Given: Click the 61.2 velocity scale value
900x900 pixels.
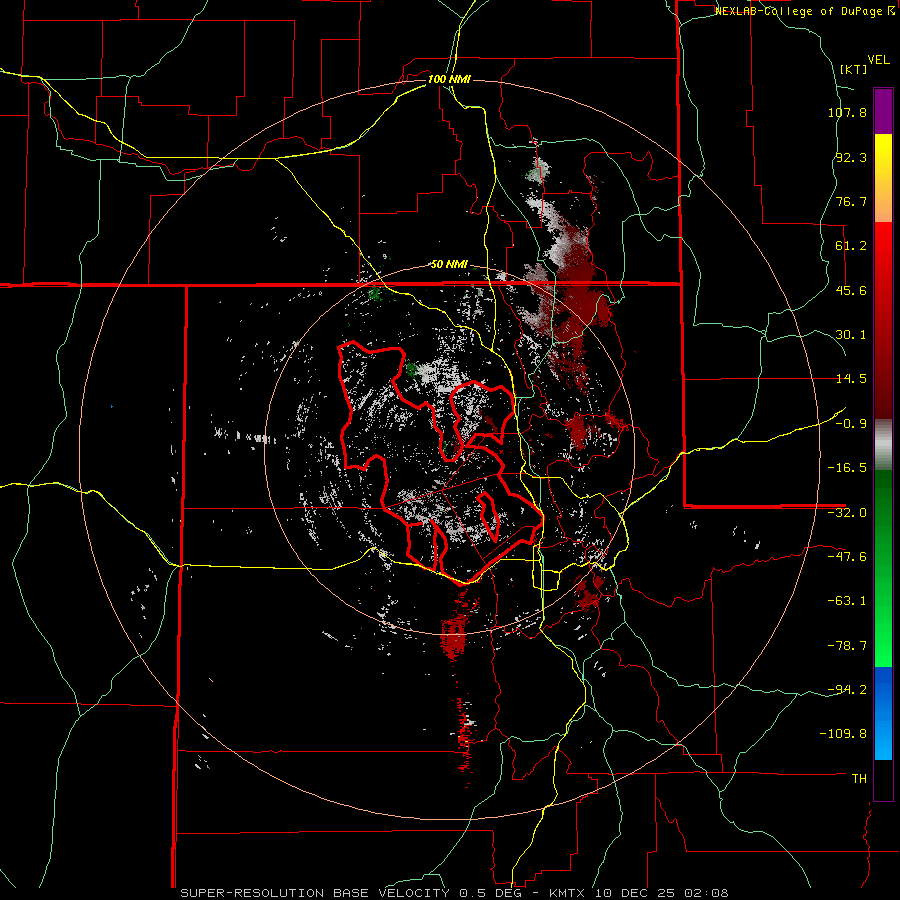Looking at the screenshot, I should [851, 246].
